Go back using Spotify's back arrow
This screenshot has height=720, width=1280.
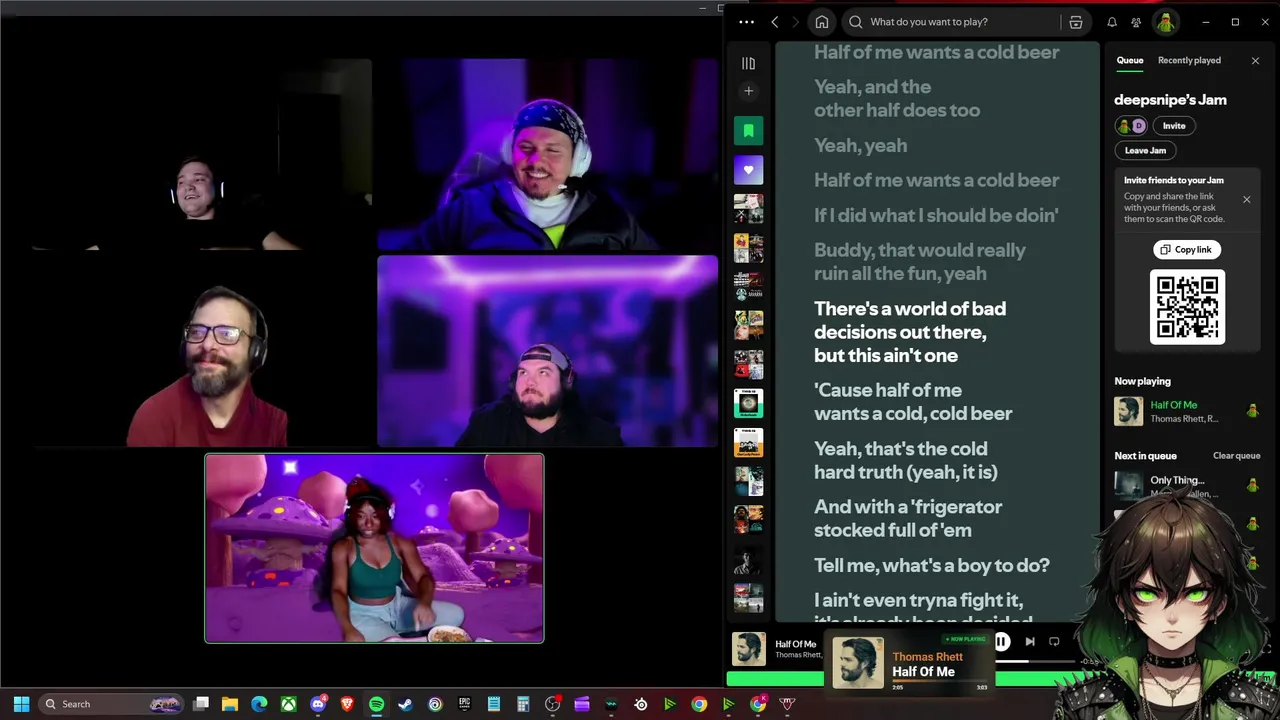[x=775, y=22]
